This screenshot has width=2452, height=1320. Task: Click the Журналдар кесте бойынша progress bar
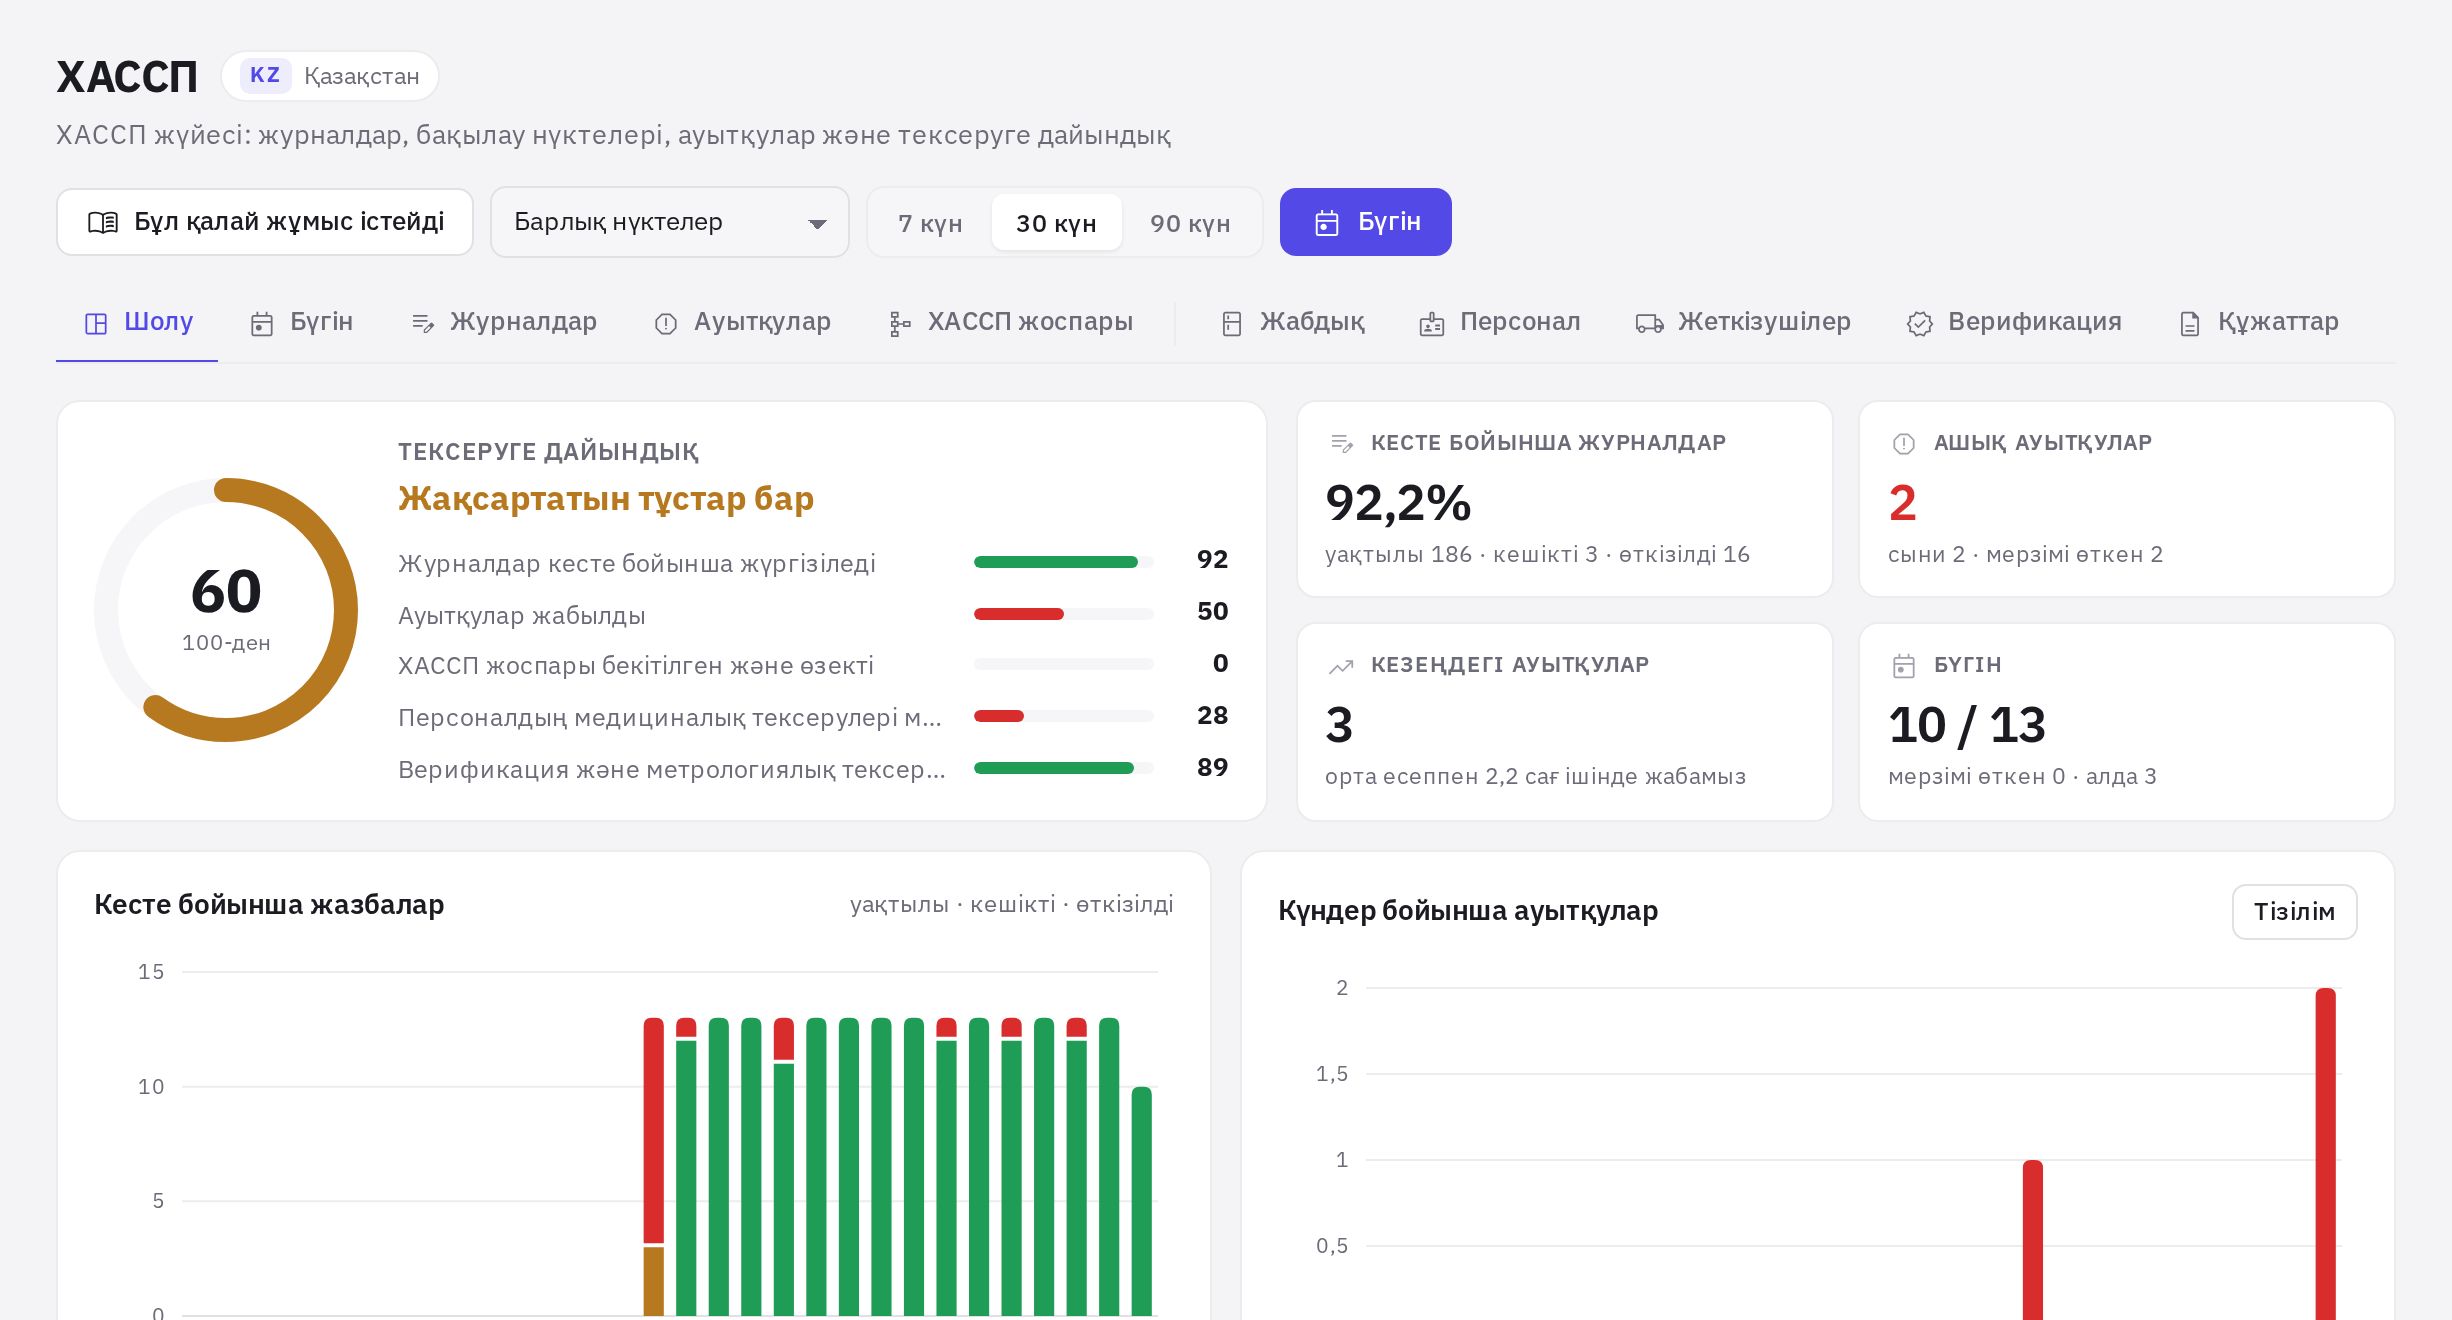pyautogui.click(x=1064, y=562)
